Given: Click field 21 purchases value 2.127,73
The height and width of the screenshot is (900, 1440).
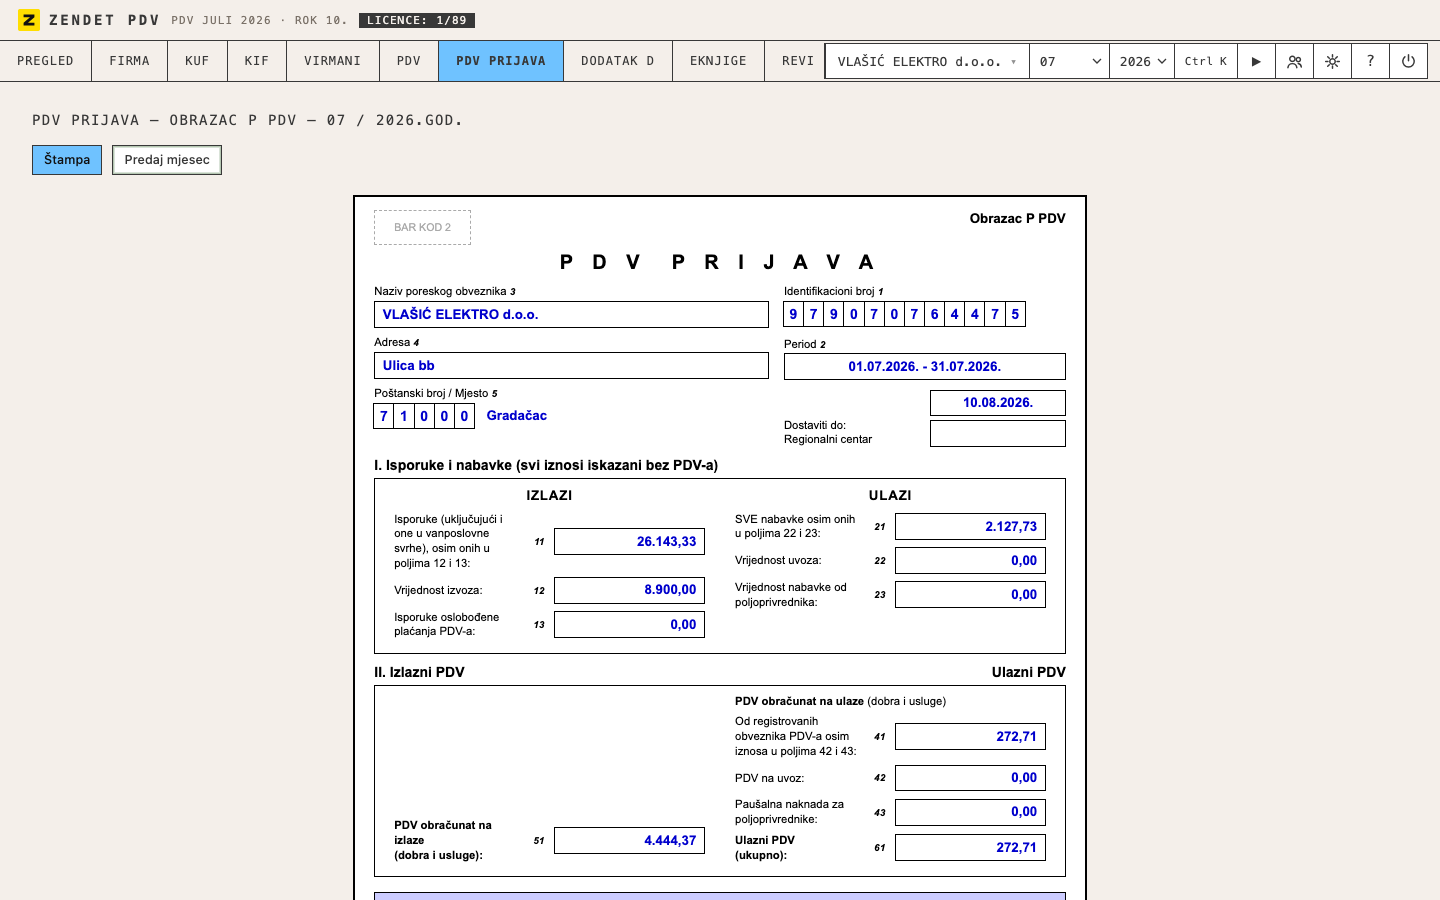Looking at the screenshot, I should coord(970,526).
